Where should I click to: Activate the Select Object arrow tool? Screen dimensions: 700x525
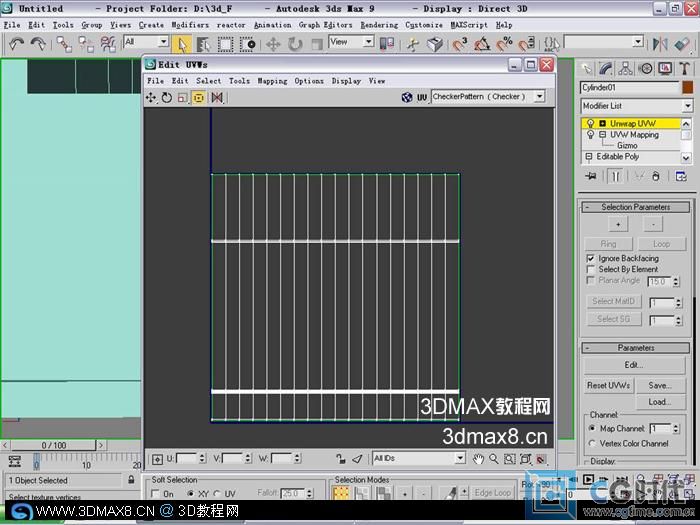(182, 44)
